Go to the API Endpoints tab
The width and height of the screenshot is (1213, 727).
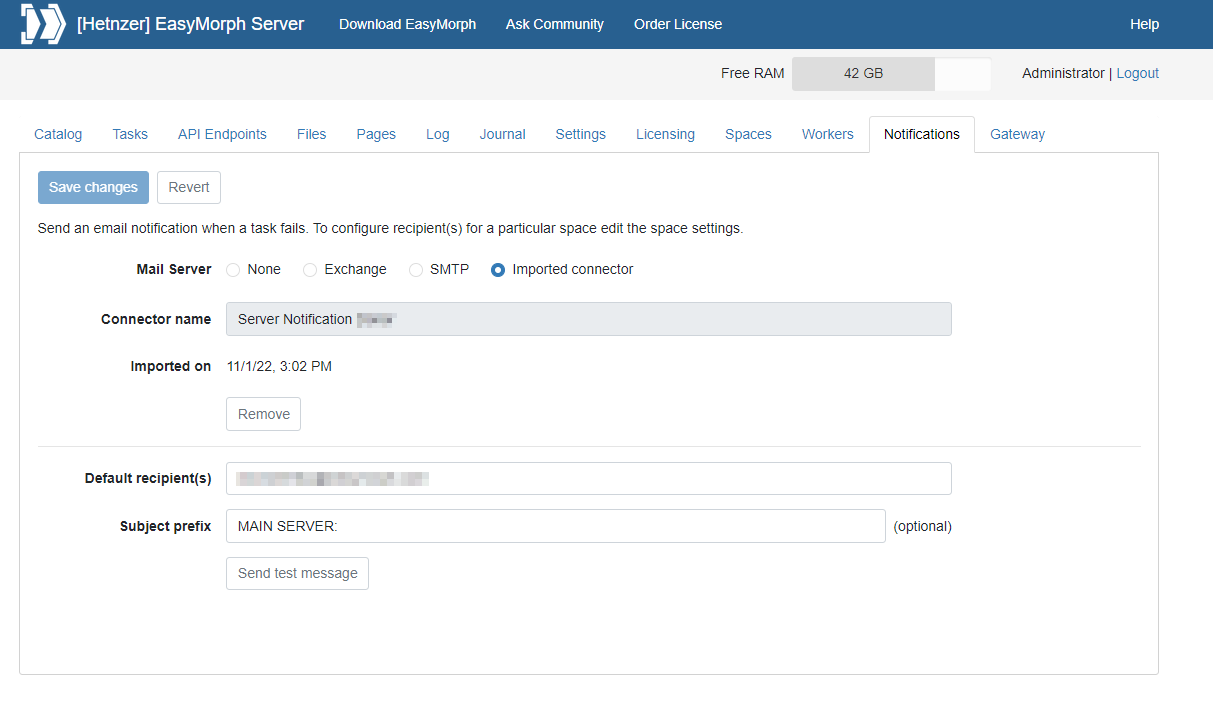pos(222,134)
